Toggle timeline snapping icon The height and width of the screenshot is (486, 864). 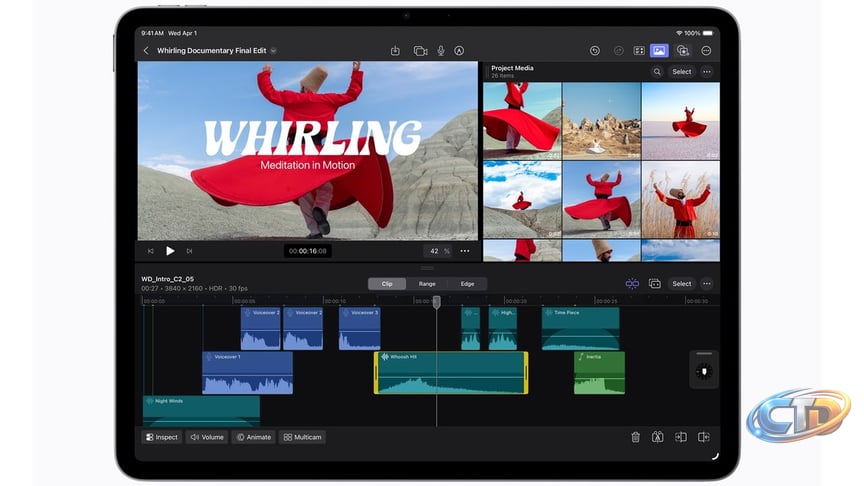coord(632,284)
